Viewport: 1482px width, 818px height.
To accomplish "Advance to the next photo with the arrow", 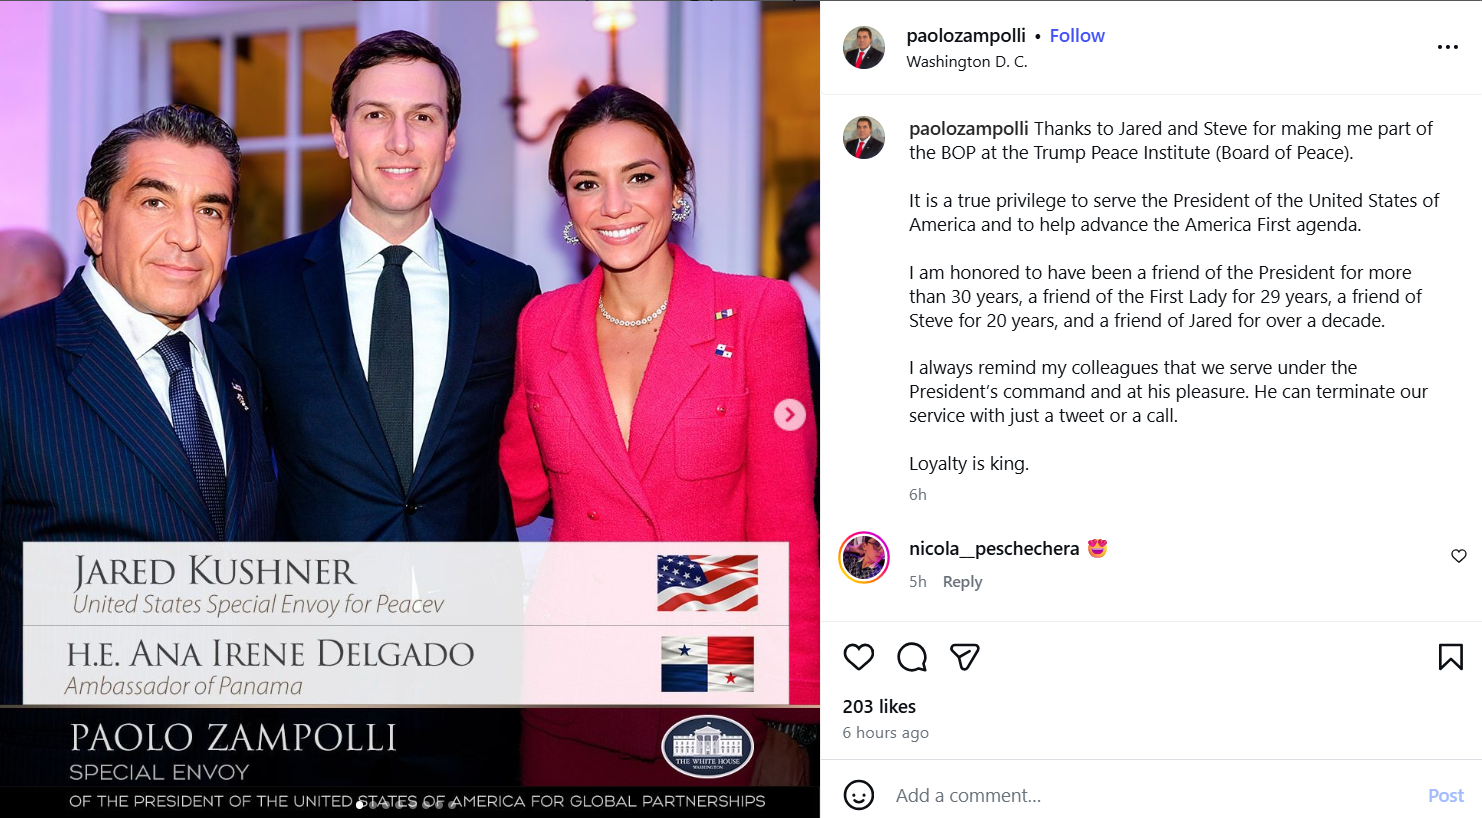I will click(790, 414).
